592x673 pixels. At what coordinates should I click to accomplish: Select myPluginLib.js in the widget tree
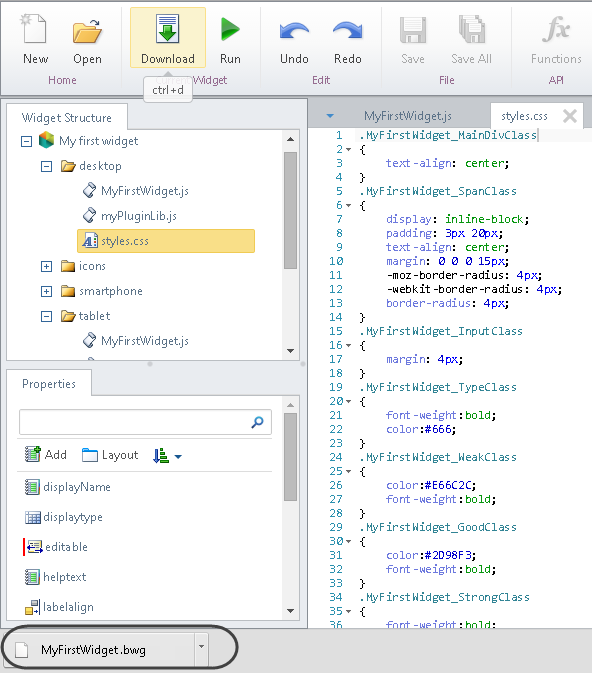point(139,216)
